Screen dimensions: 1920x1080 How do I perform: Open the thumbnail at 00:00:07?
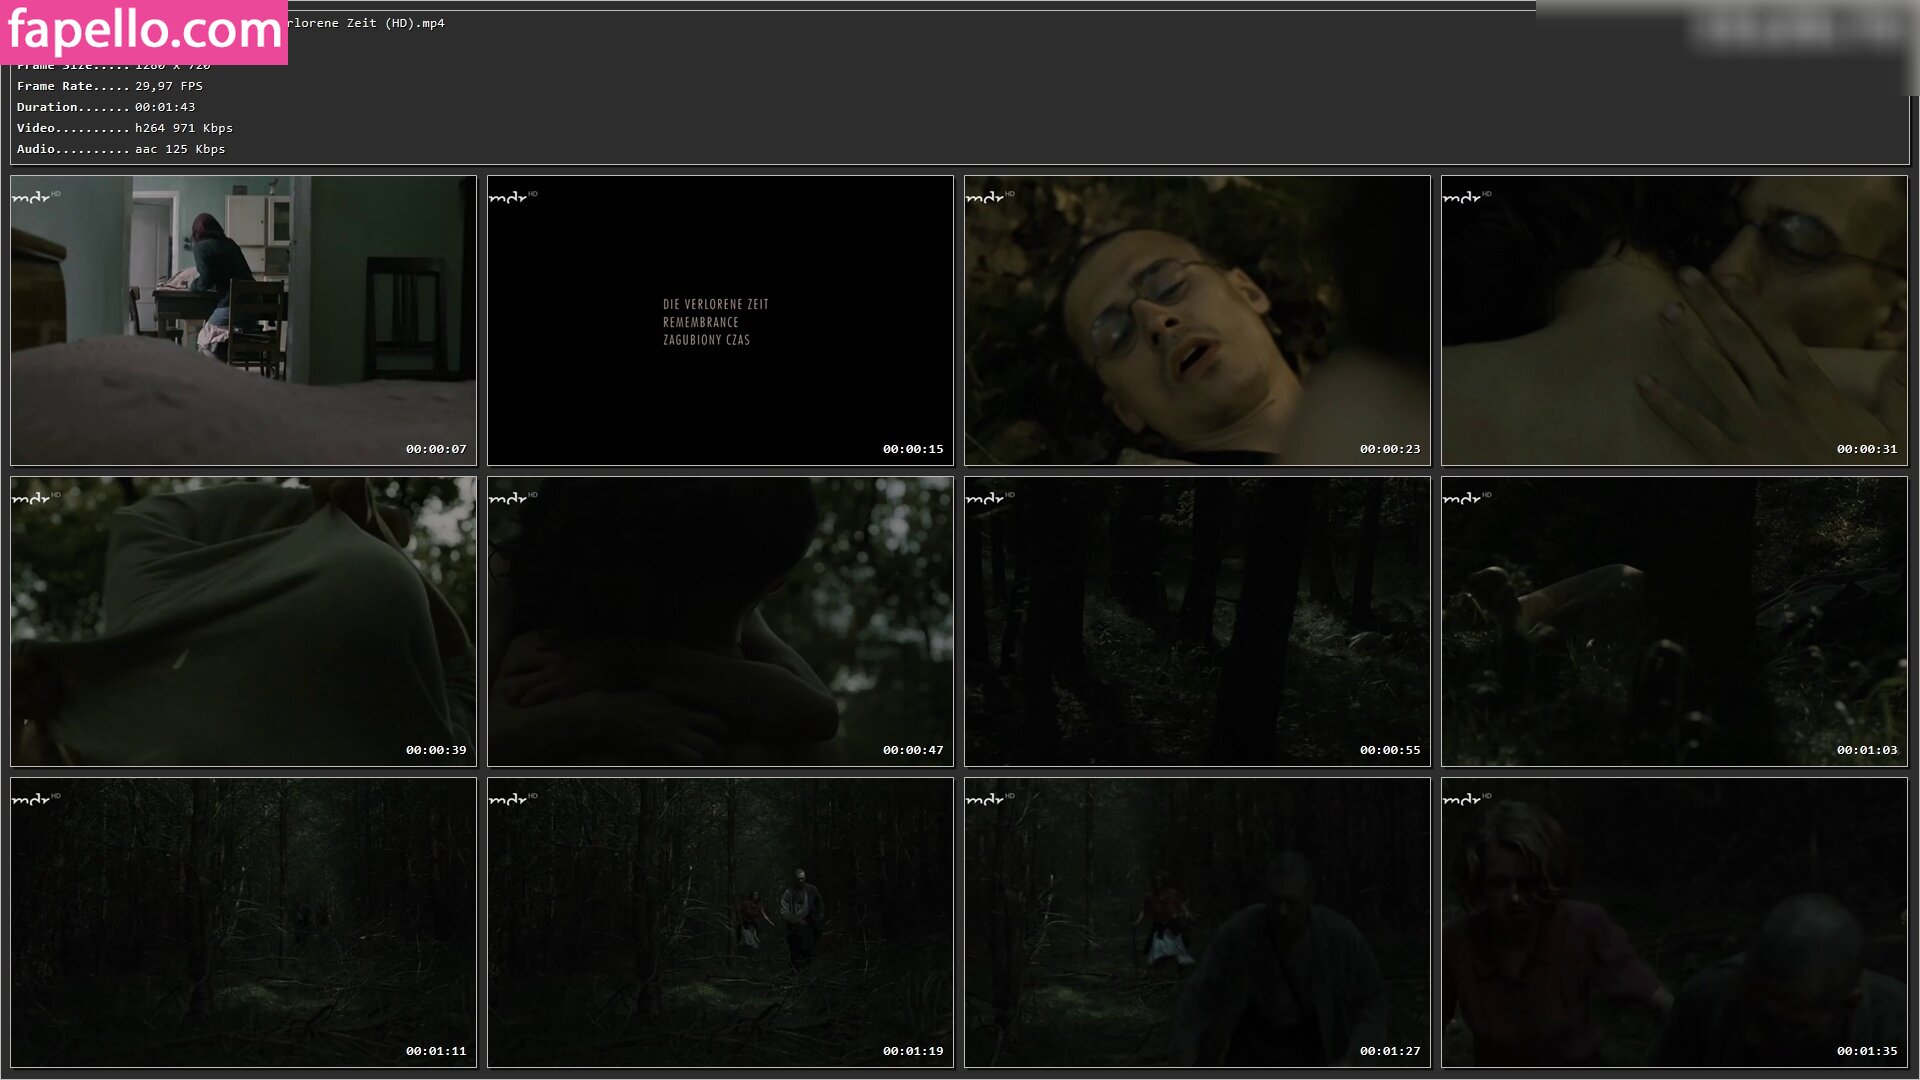(243, 320)
